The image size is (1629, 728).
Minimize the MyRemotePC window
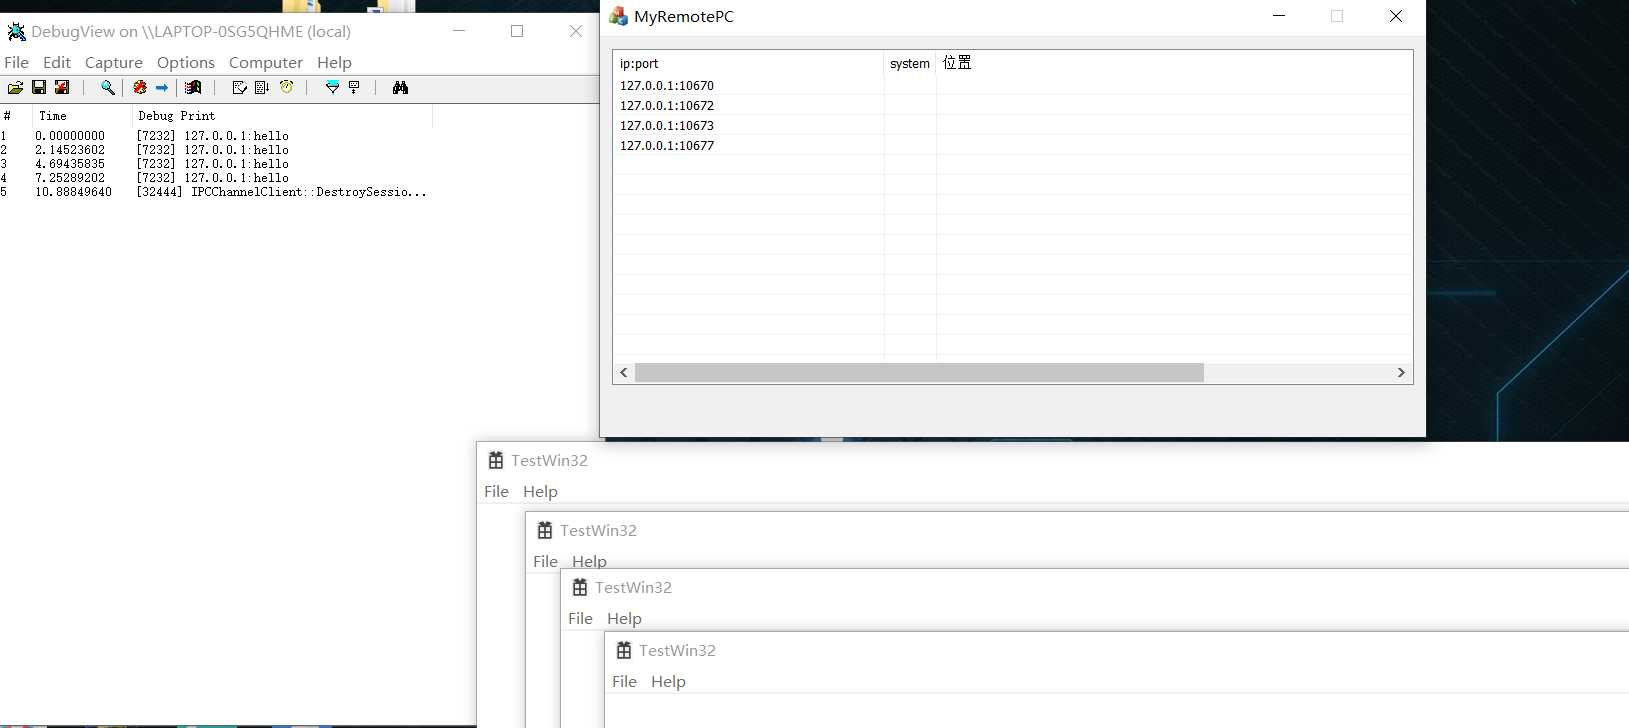pyautogui.click(x=1279, y=16)
